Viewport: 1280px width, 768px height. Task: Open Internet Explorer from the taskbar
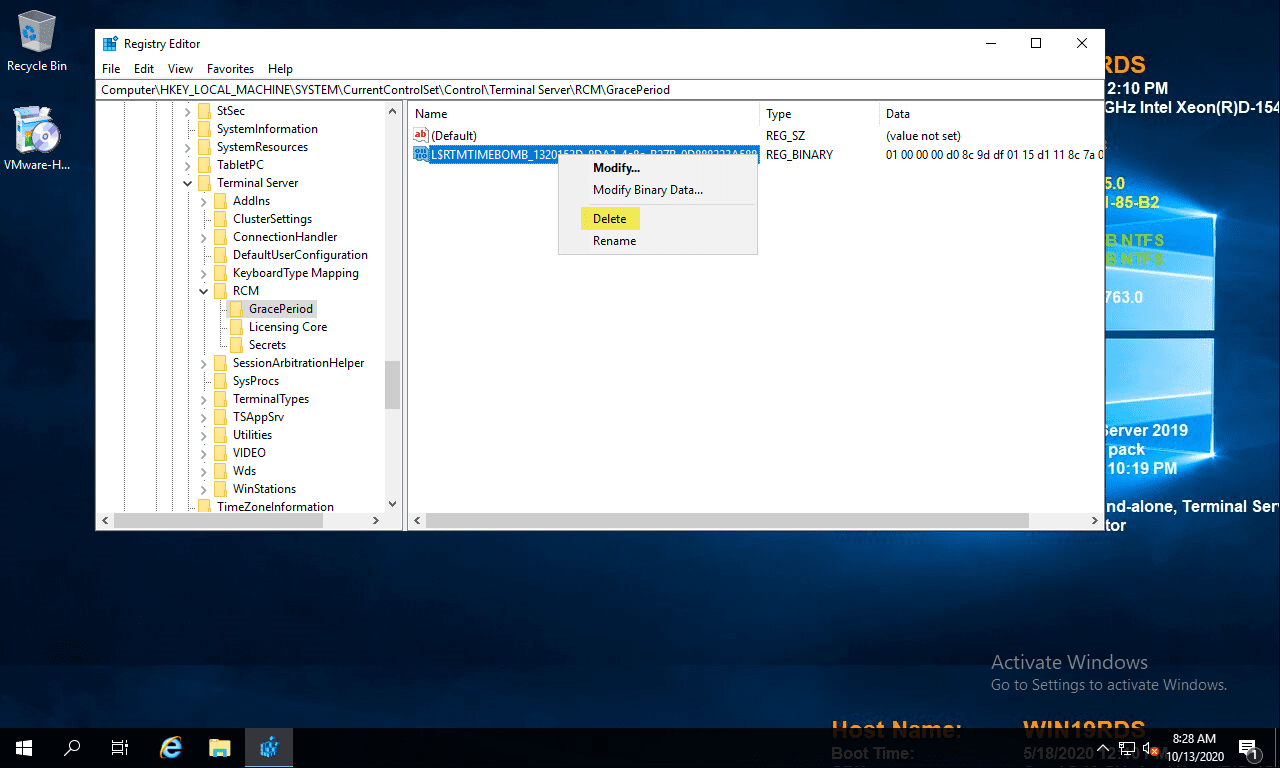click(171, 747)
